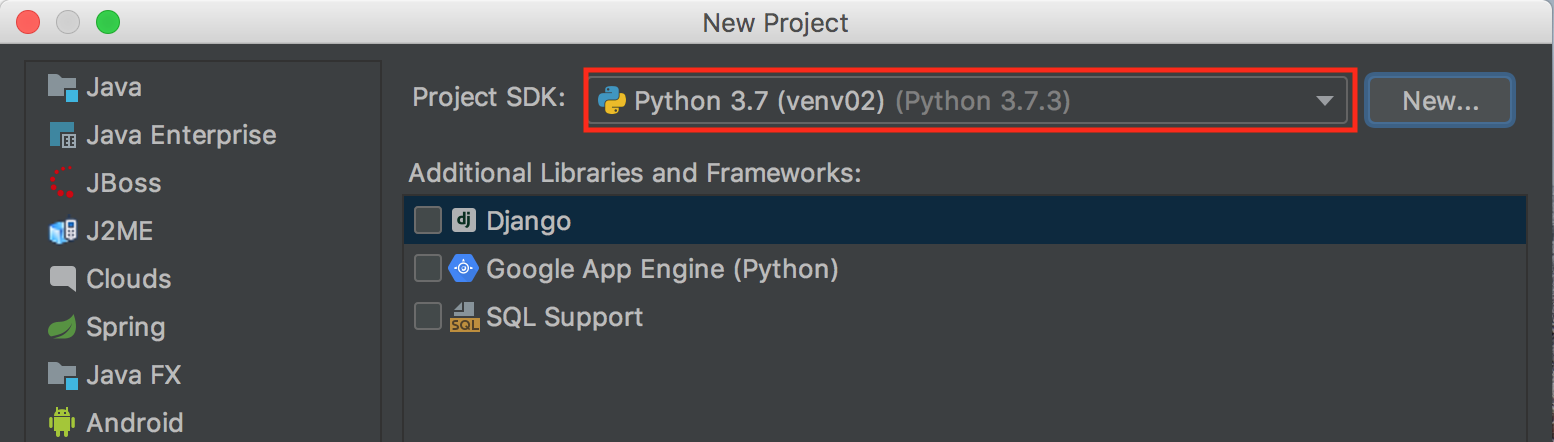Click the Android robot icon

[x=63, y=423]
